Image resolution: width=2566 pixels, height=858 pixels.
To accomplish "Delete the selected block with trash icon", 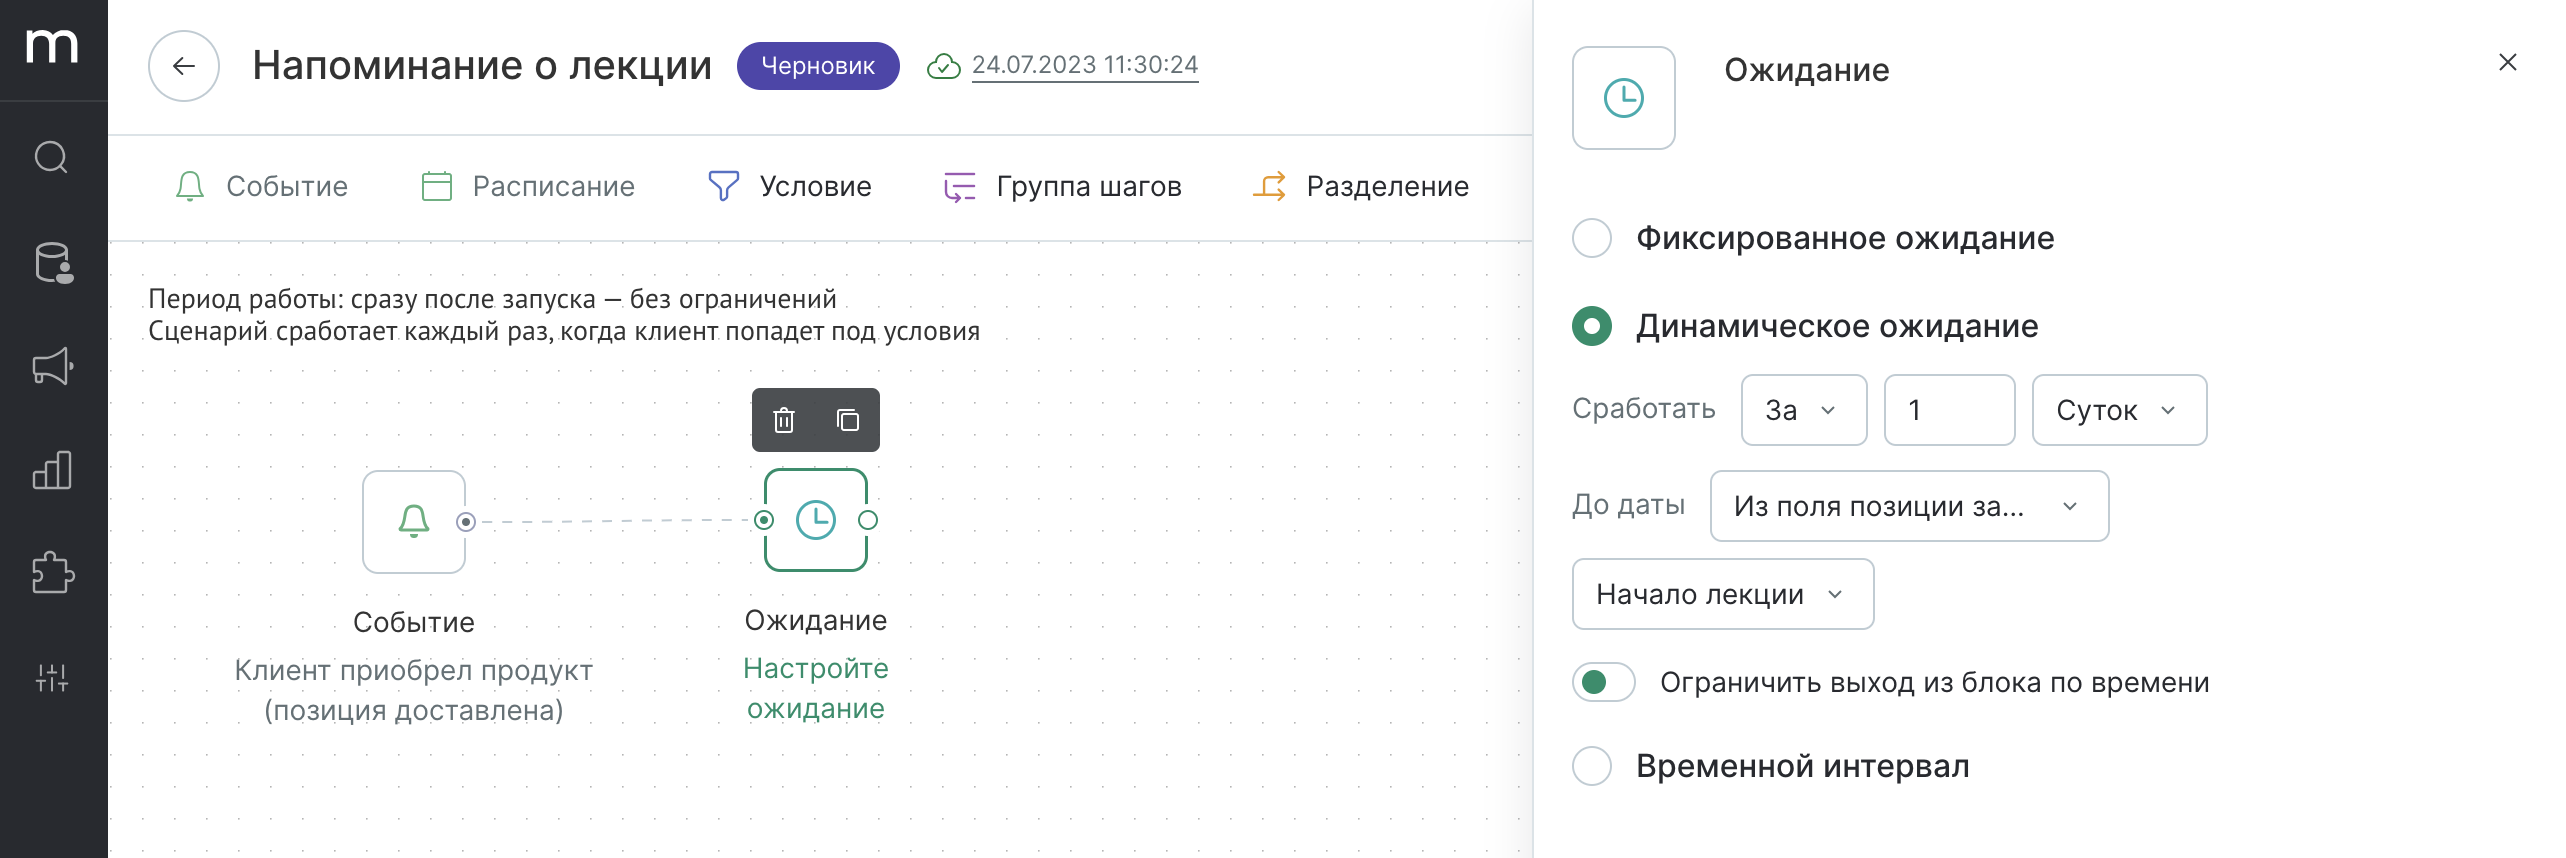I will 784,420.
